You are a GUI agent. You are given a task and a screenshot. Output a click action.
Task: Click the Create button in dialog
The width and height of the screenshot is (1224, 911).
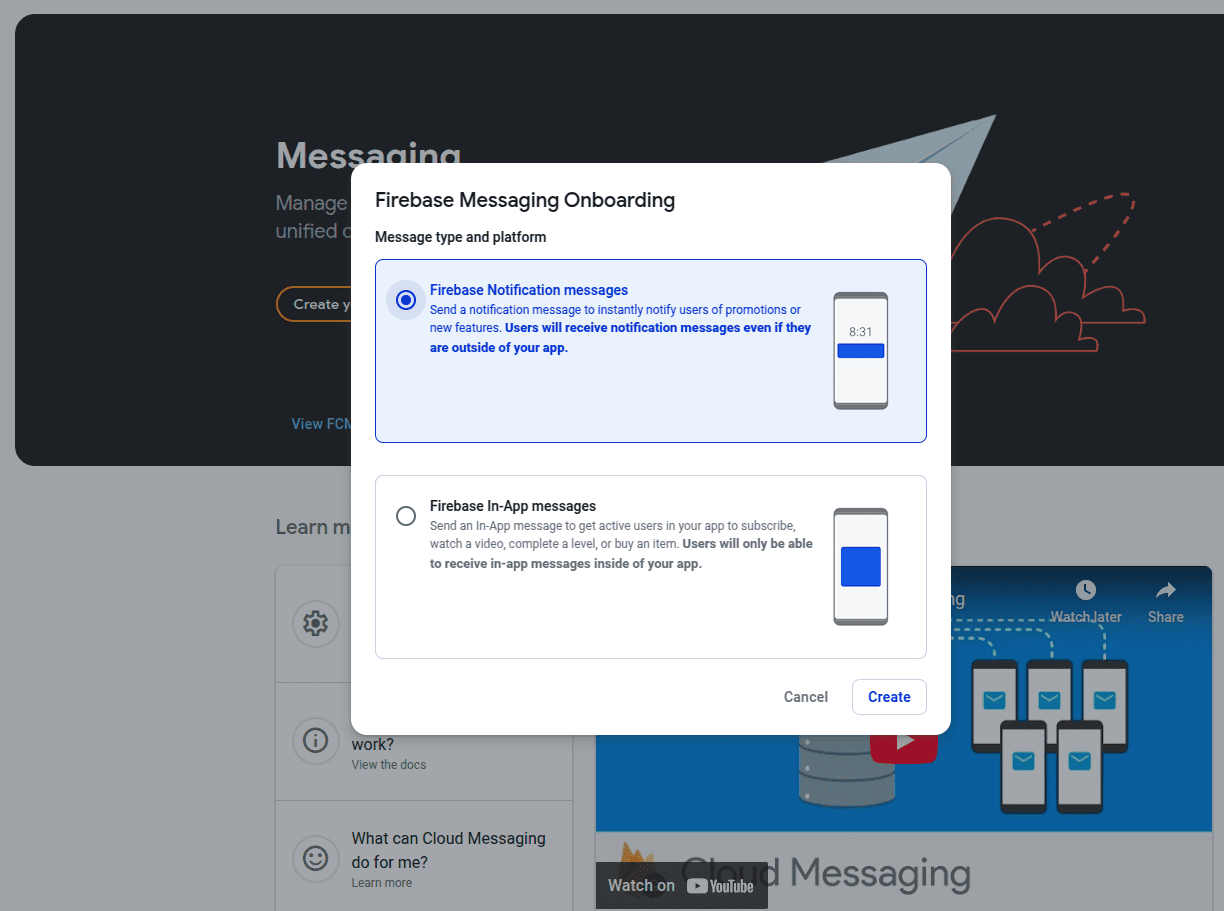pyautogui.click(x=889, y=697)
